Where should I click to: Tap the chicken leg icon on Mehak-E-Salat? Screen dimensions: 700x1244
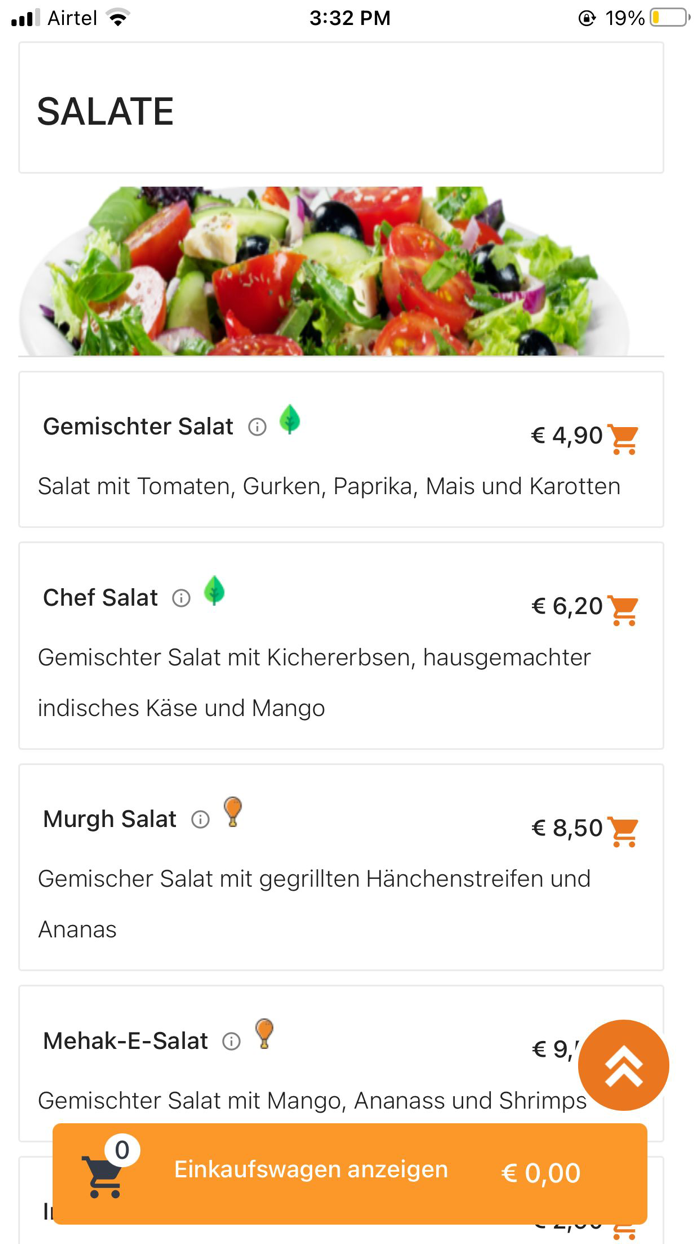coord(264,1035)
